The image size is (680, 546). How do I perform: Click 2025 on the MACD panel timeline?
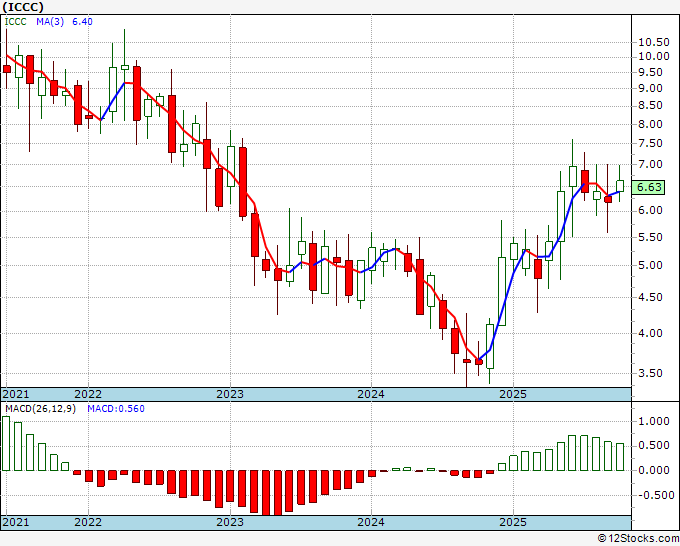coord(512,522)
